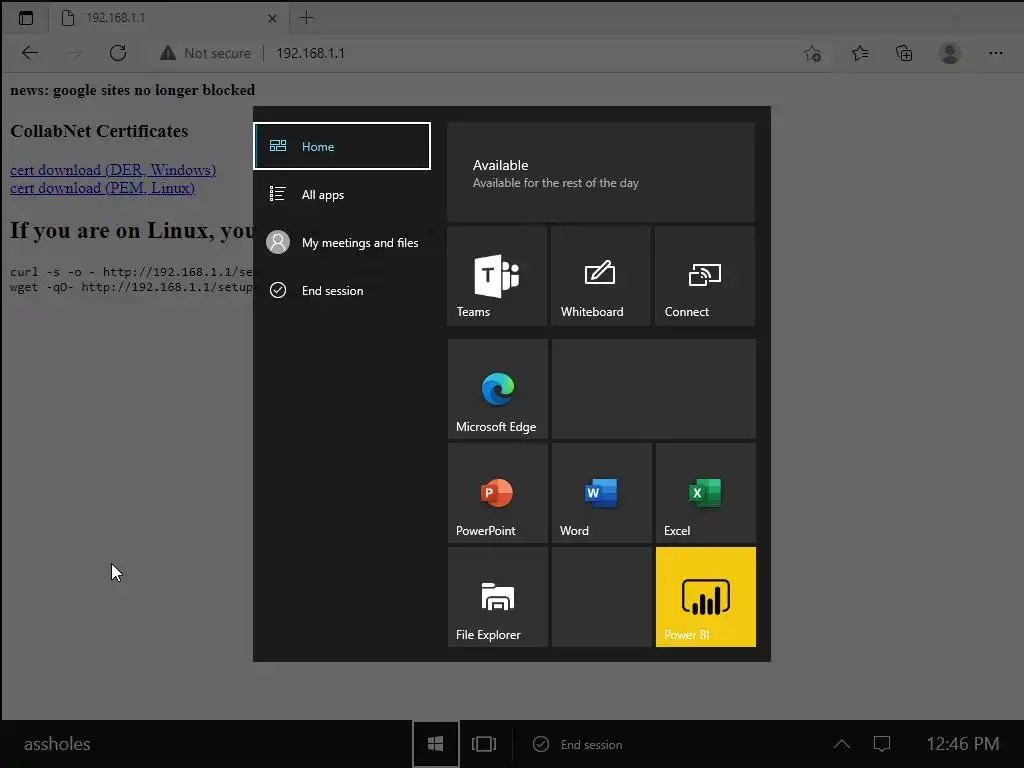Open the Favorites list icon

(x=860, y=53)
